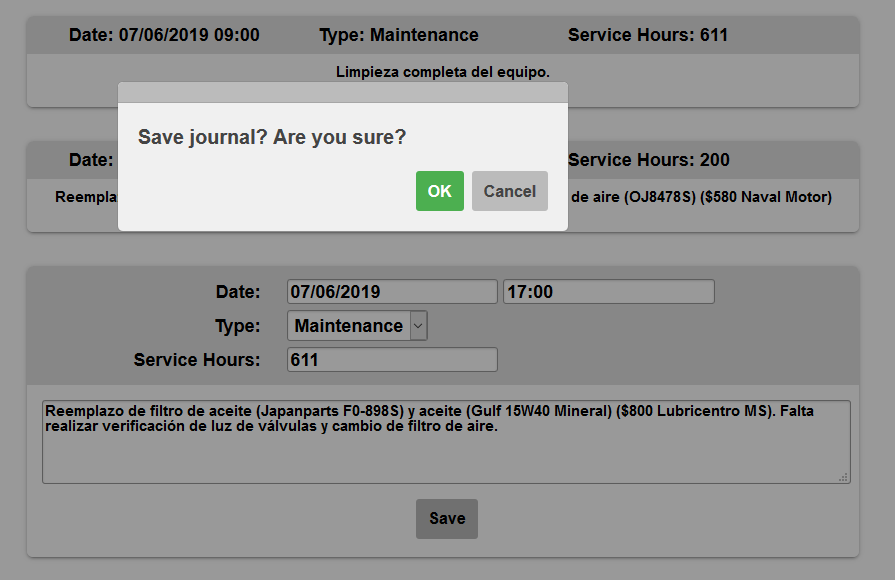Click 'Type: Maintenance' in the first entry header
Image resolution: width=895 pixels, height=580 pixels.
(399, 35)
